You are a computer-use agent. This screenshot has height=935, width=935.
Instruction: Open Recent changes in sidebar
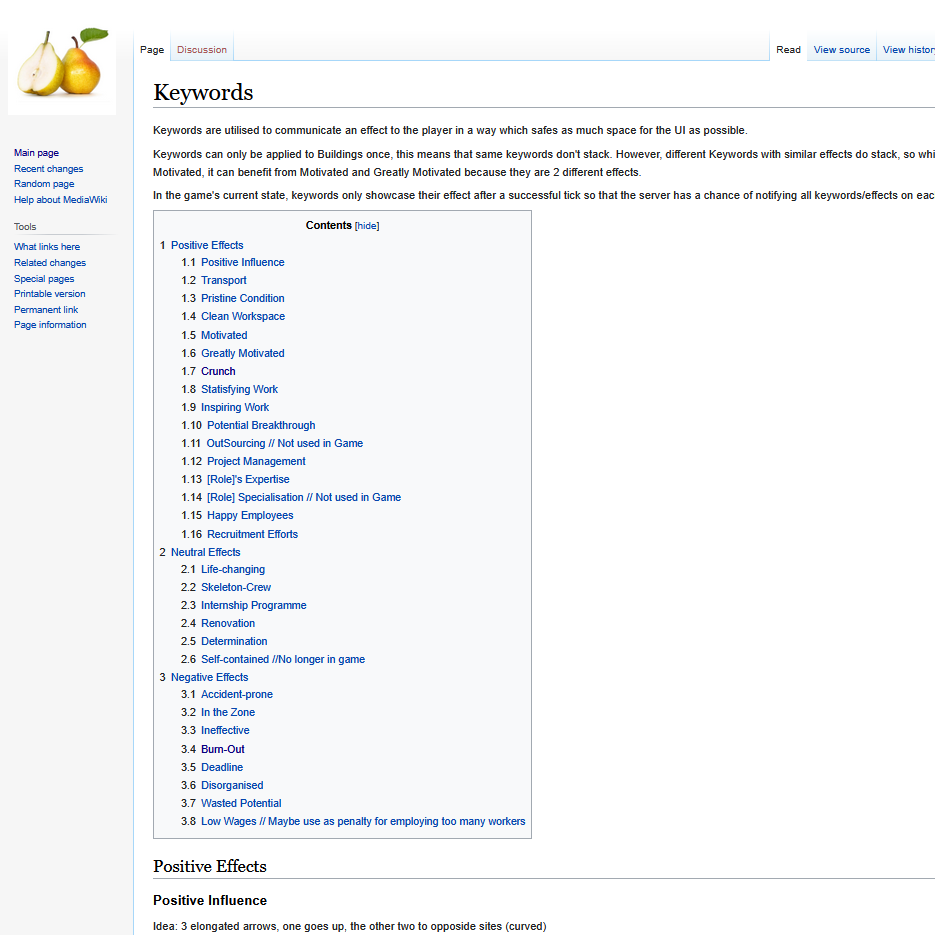coord(48,169)
